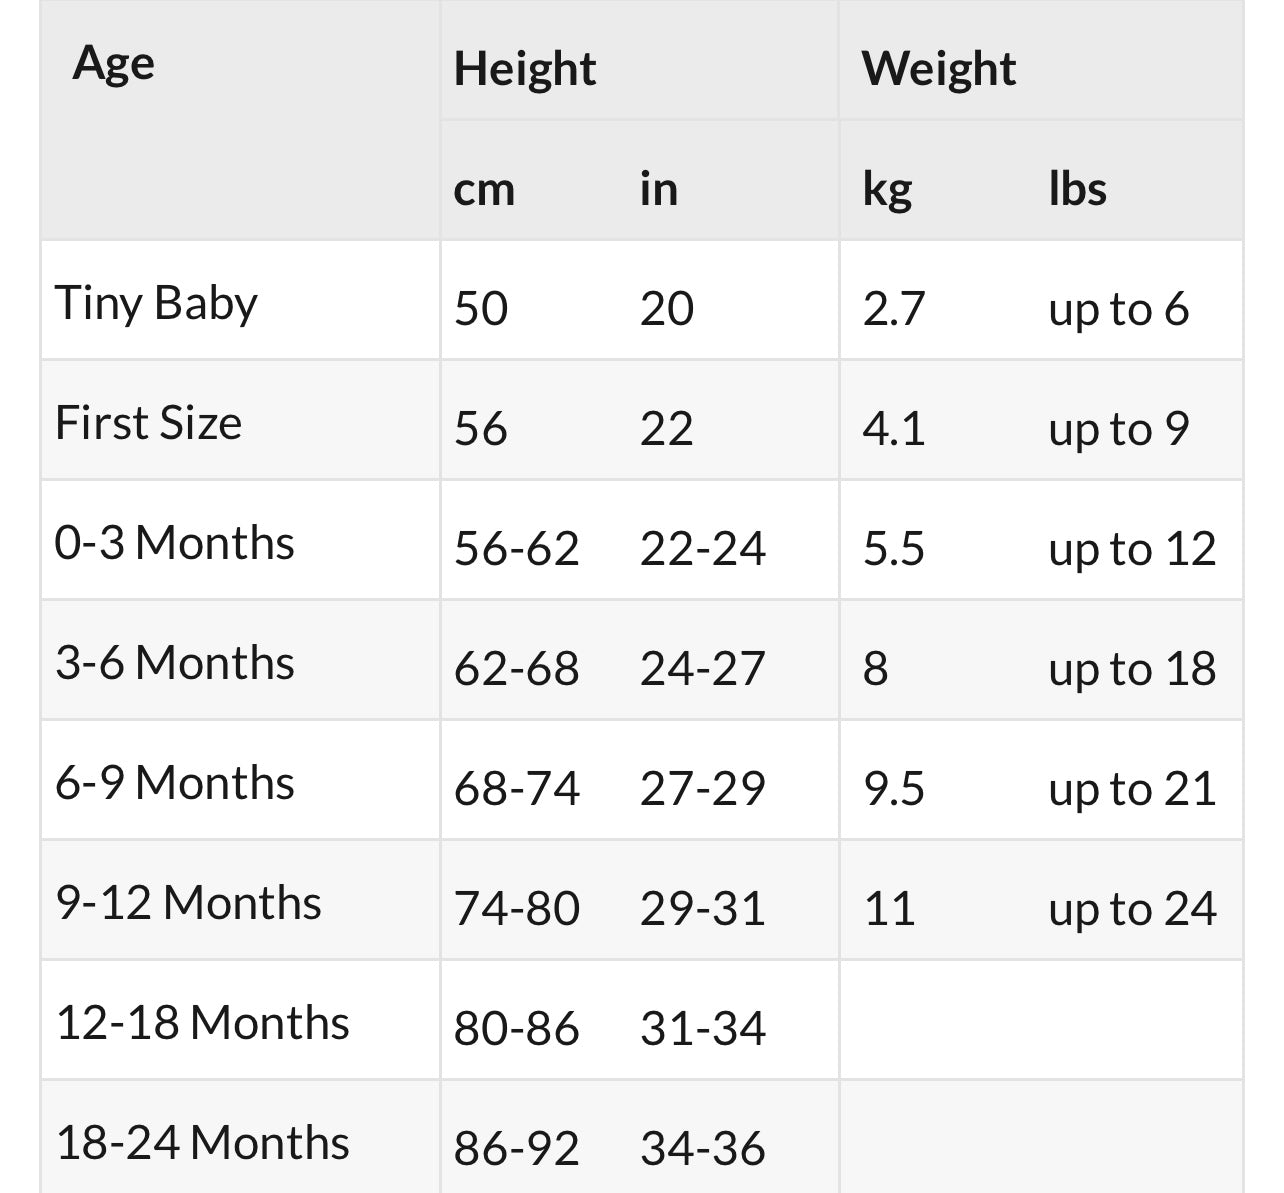This screenshot has width=1284, height=1193.
Task: Select the 18-24 Months row label
Action: click(x=202, y=1143)
